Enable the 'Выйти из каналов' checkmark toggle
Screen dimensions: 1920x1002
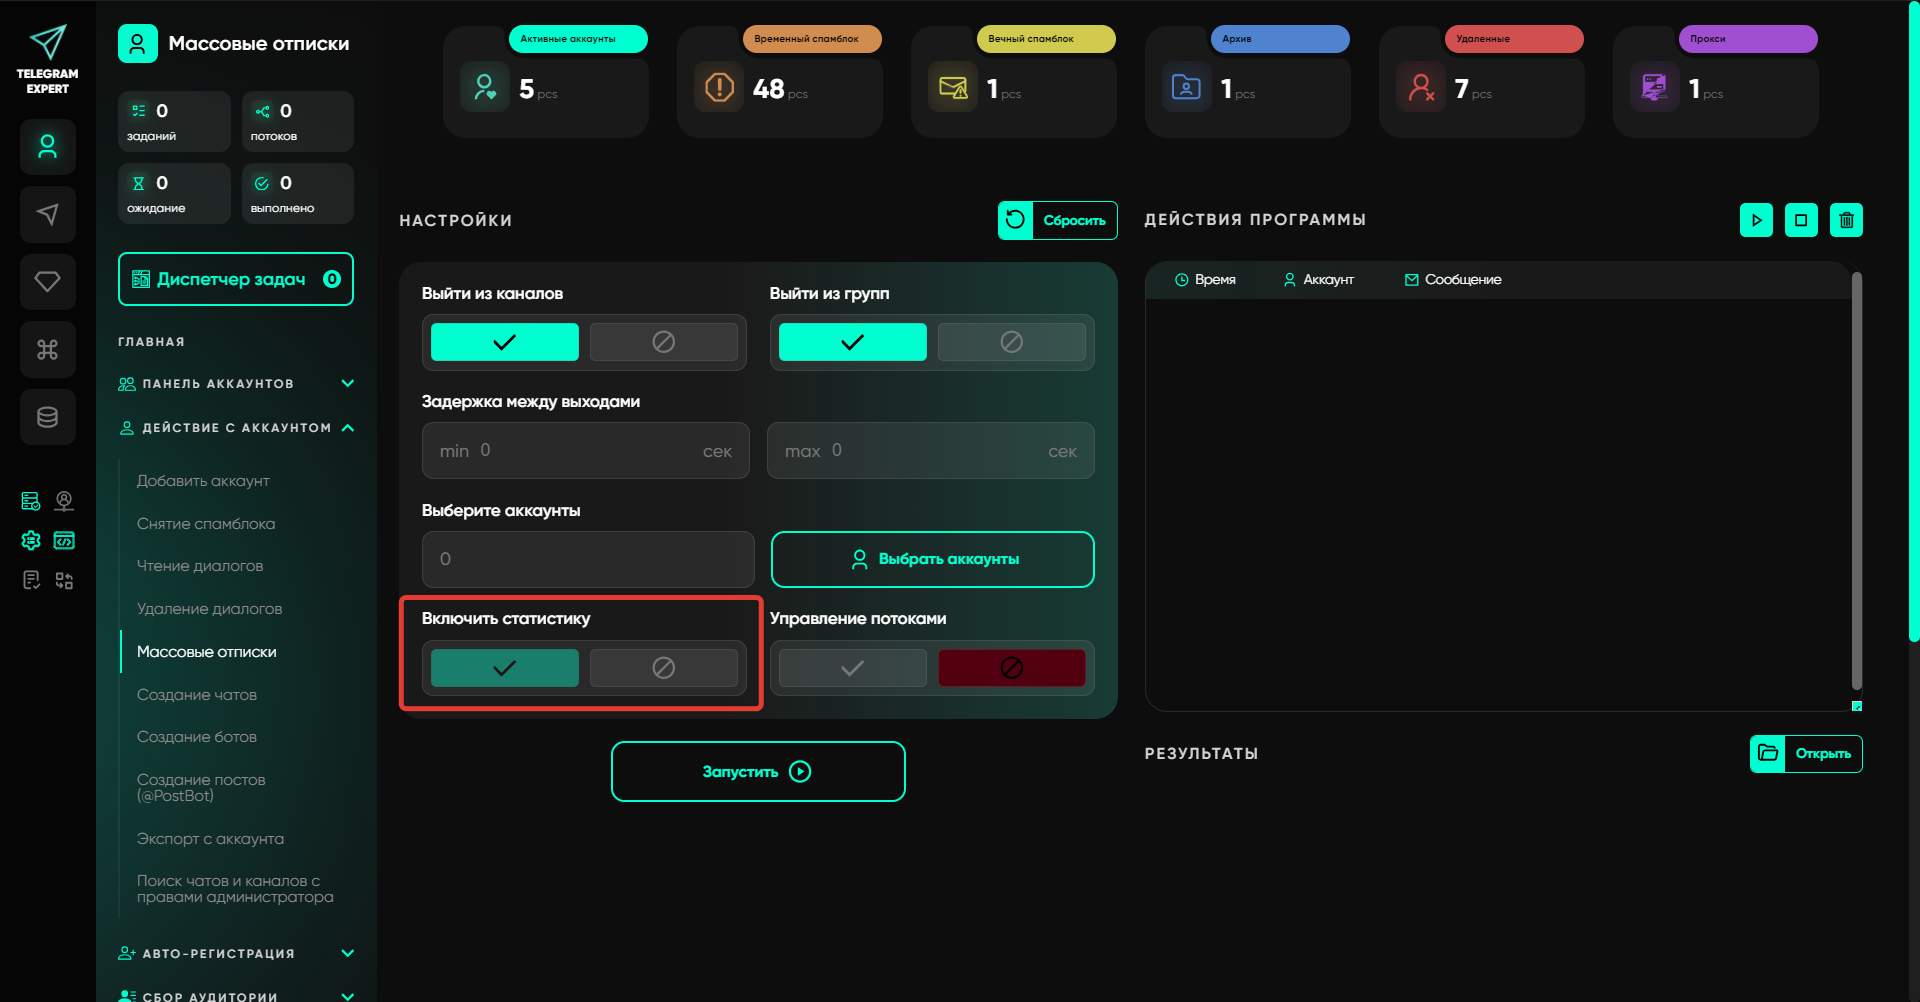pos(504,342)
